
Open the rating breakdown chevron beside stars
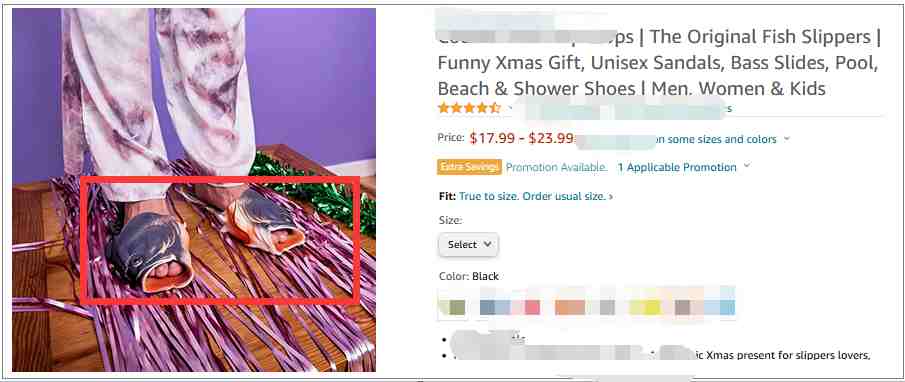click(x=510, y=108)
